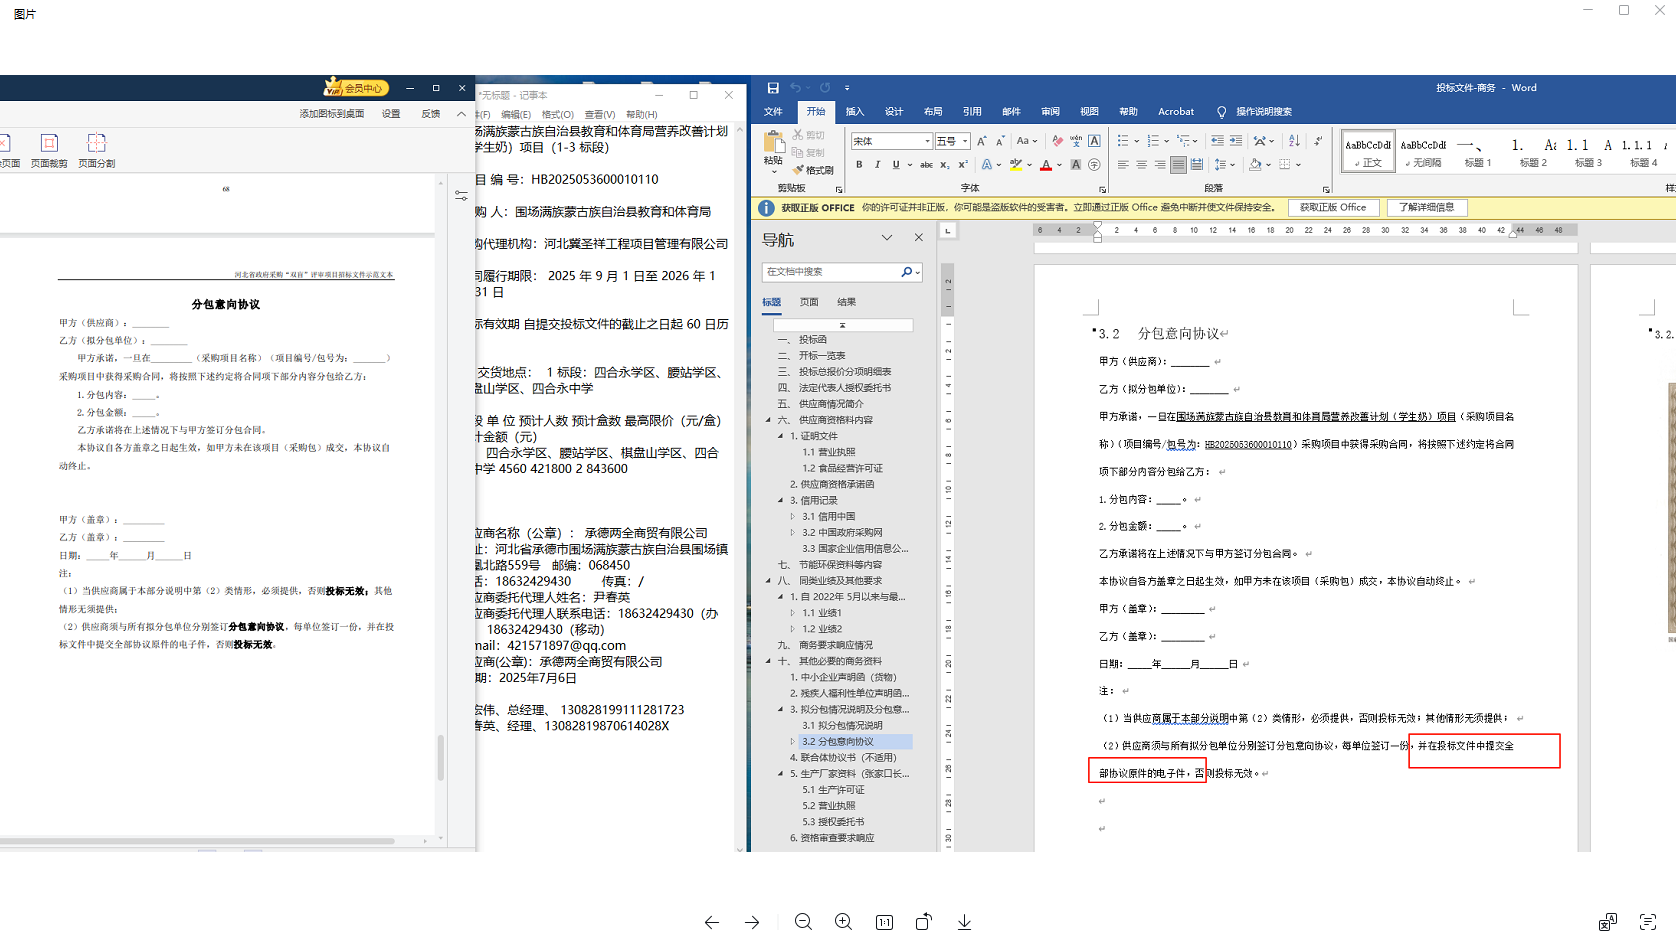Search the navigation pane with magnifier icon

point(907,272)
